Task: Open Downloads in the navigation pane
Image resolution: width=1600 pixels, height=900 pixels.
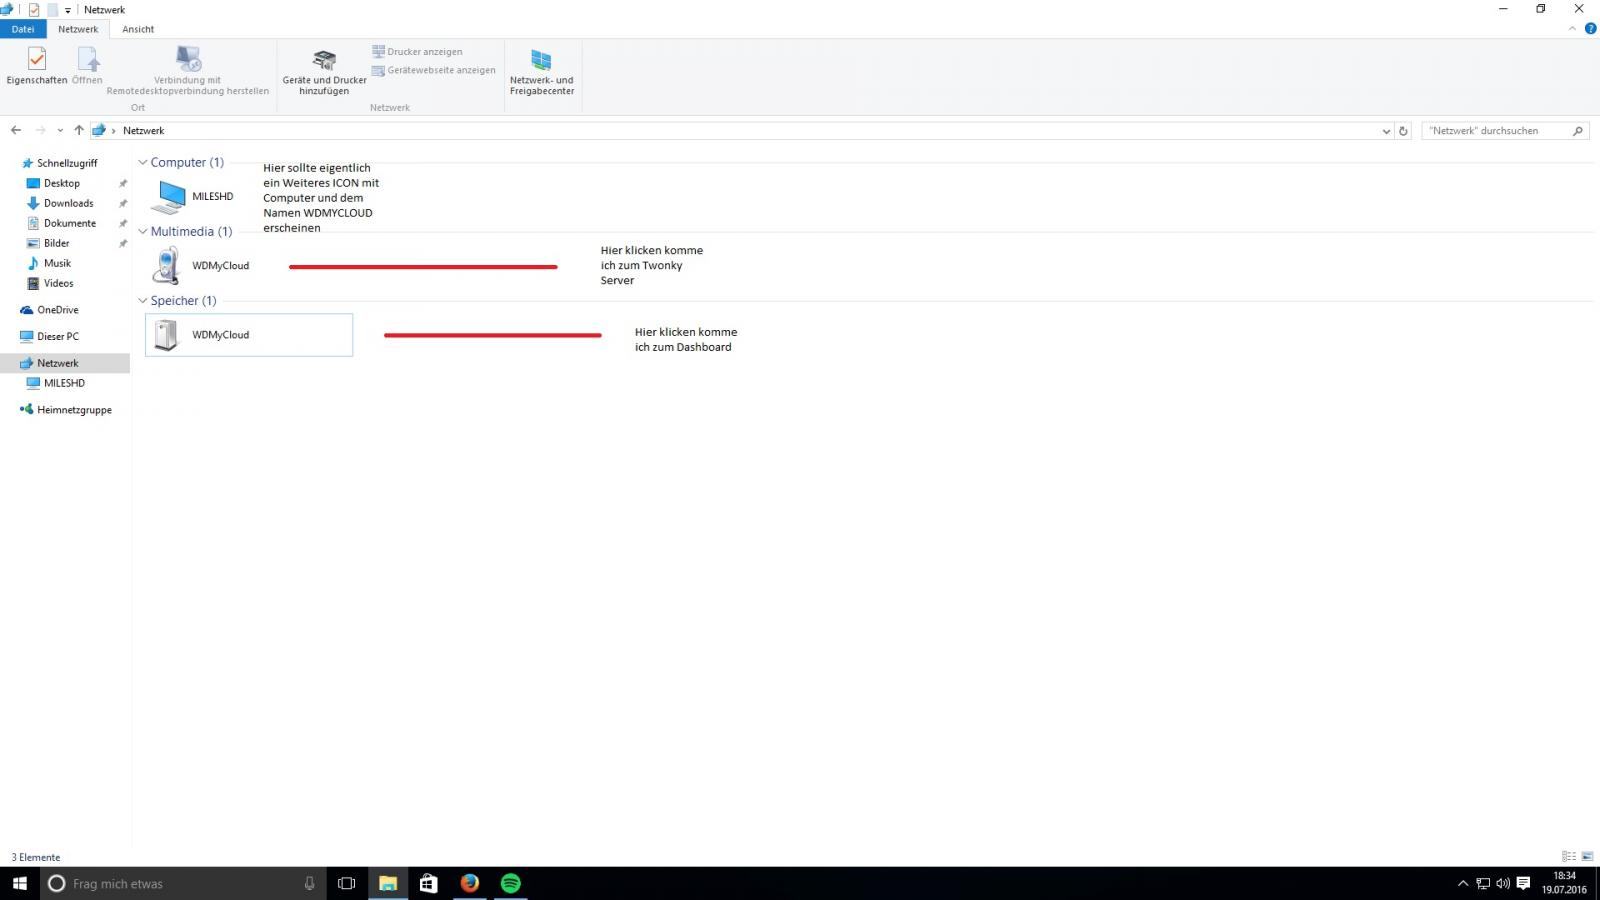Action: coord(68,203)
